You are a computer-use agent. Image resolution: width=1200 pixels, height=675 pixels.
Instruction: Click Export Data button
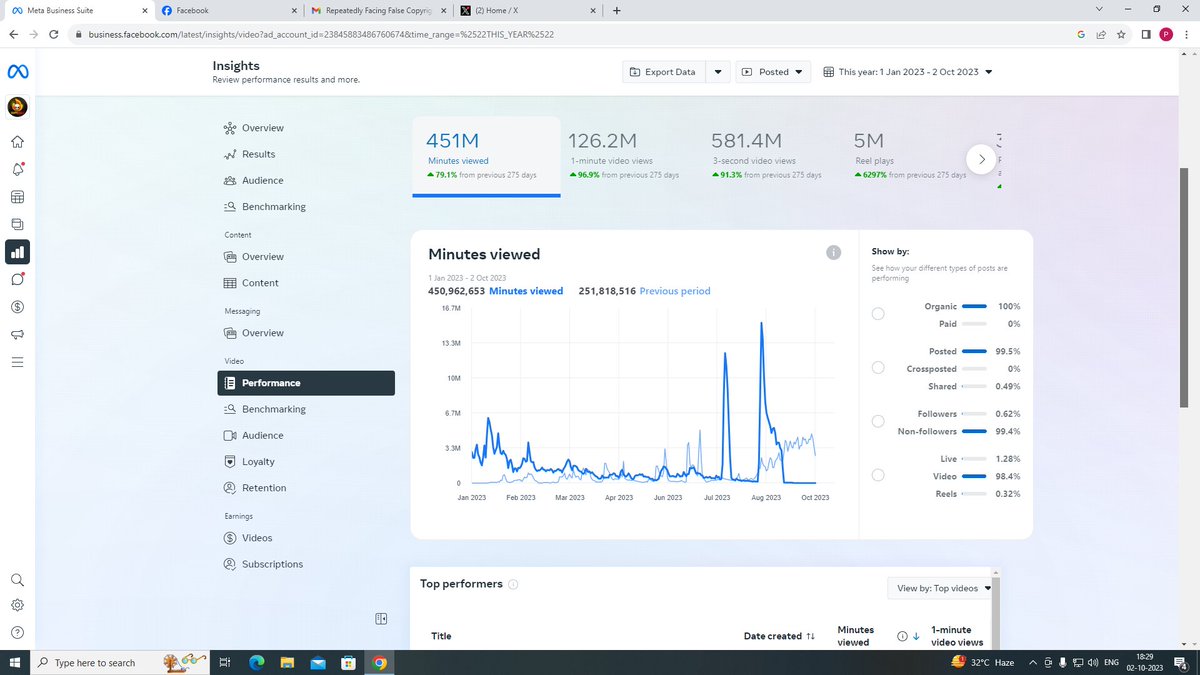pos(664,72)
